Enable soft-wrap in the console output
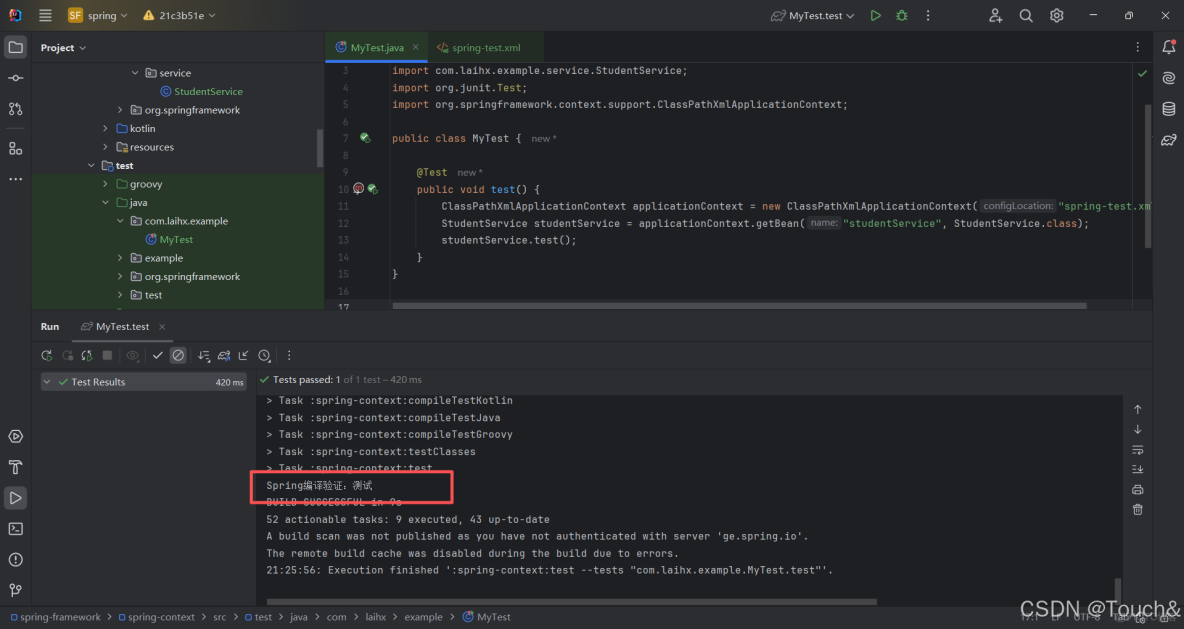Screen dimensions: 1184x629 tap(1137, 450)
